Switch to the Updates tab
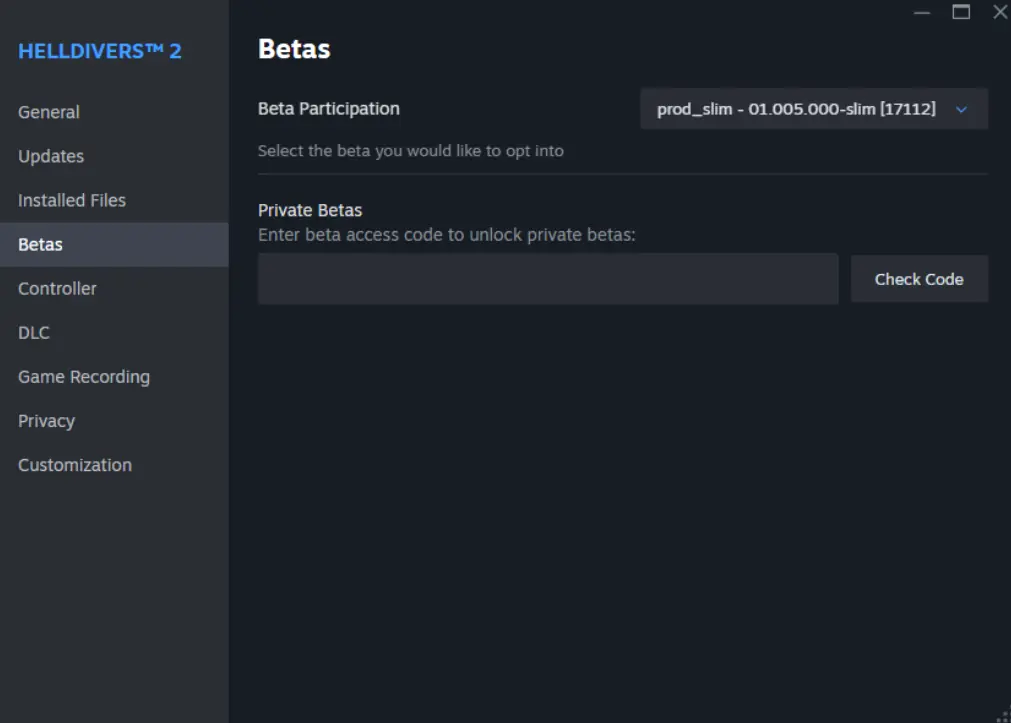The height and width of the screenshot is (723, 1011). pyautogui.click(x=50, y=156)
